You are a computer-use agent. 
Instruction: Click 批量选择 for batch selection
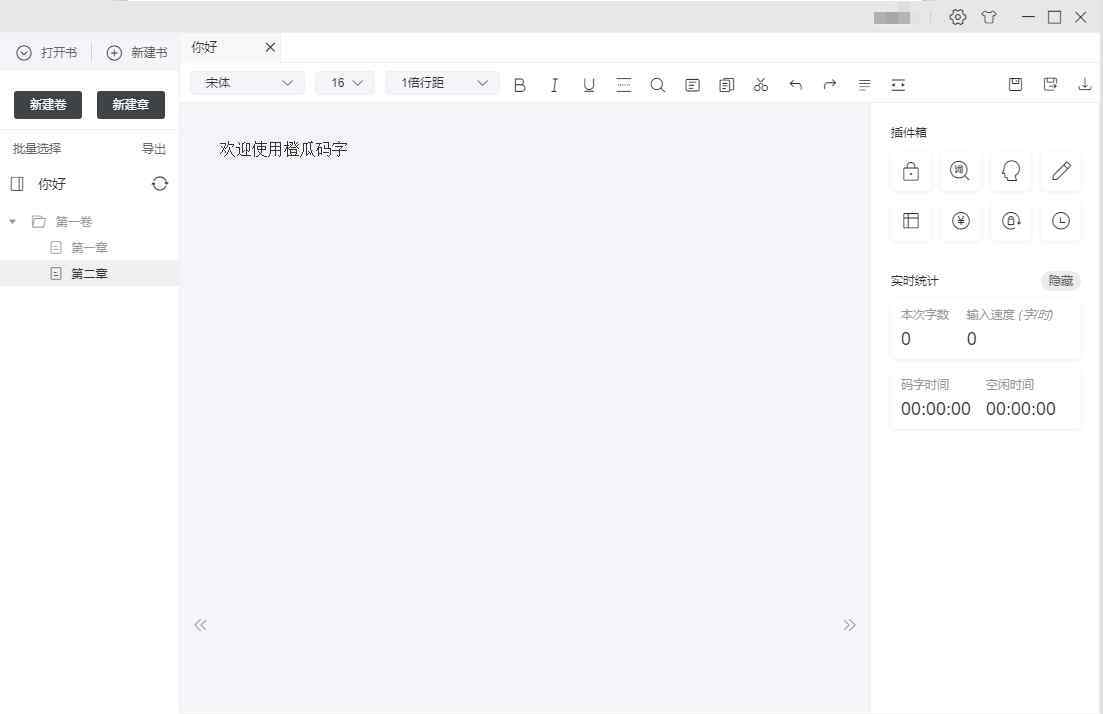tap(37, 148)
